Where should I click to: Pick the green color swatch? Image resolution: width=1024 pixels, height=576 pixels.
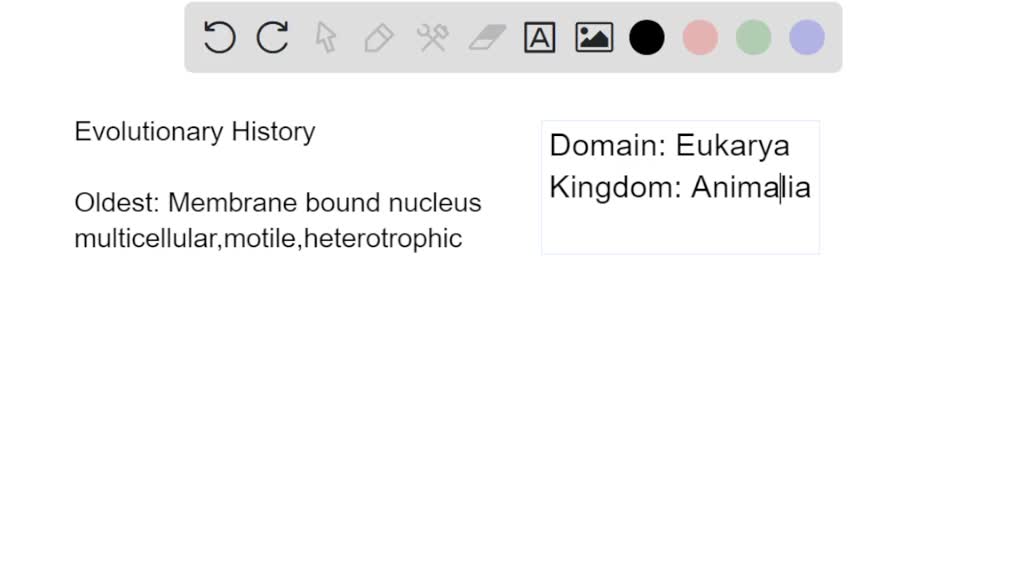coord(753,37)
